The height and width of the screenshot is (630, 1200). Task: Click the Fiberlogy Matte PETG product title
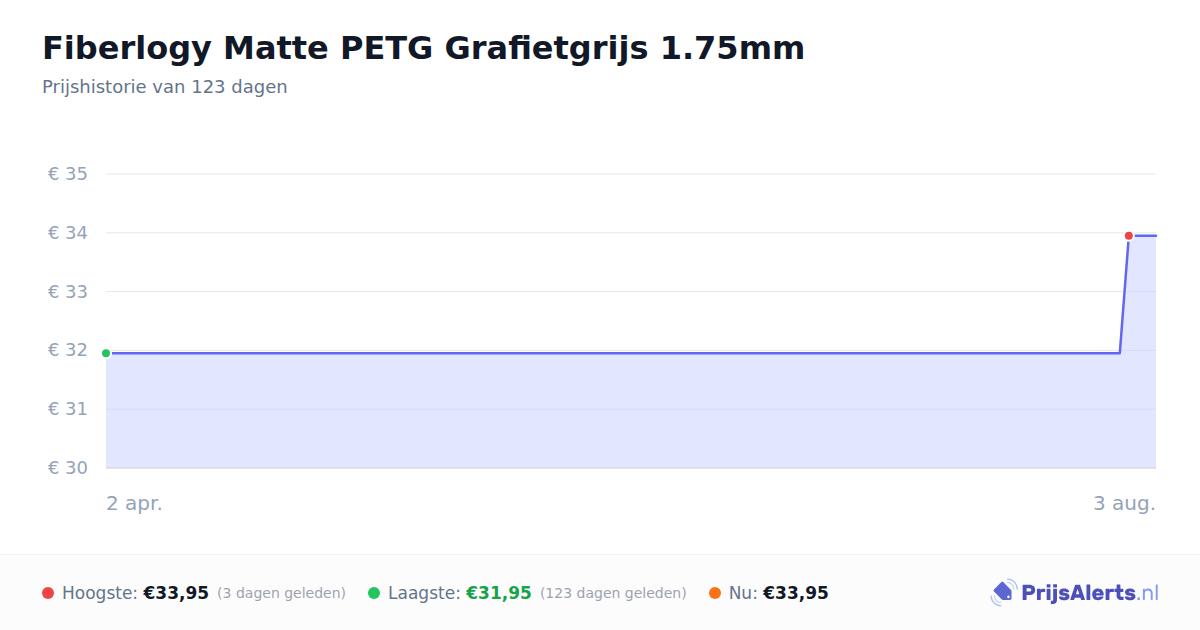point(423,48)
